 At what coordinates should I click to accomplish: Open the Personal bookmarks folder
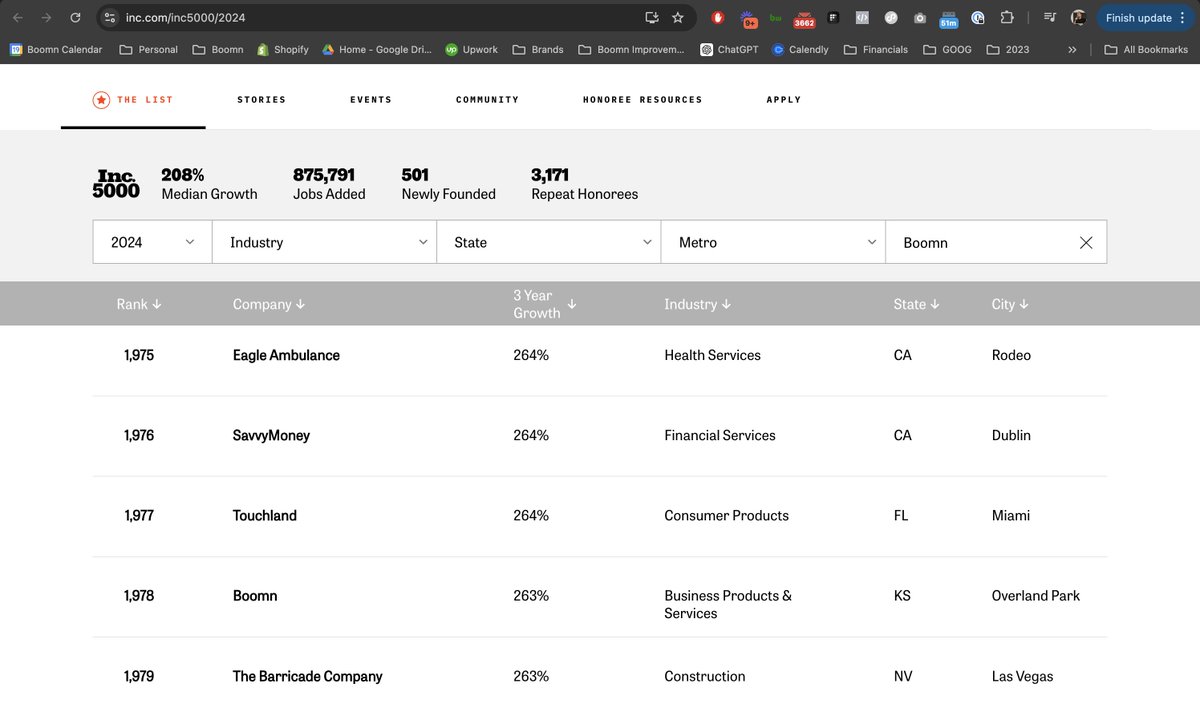coord(148,49)
